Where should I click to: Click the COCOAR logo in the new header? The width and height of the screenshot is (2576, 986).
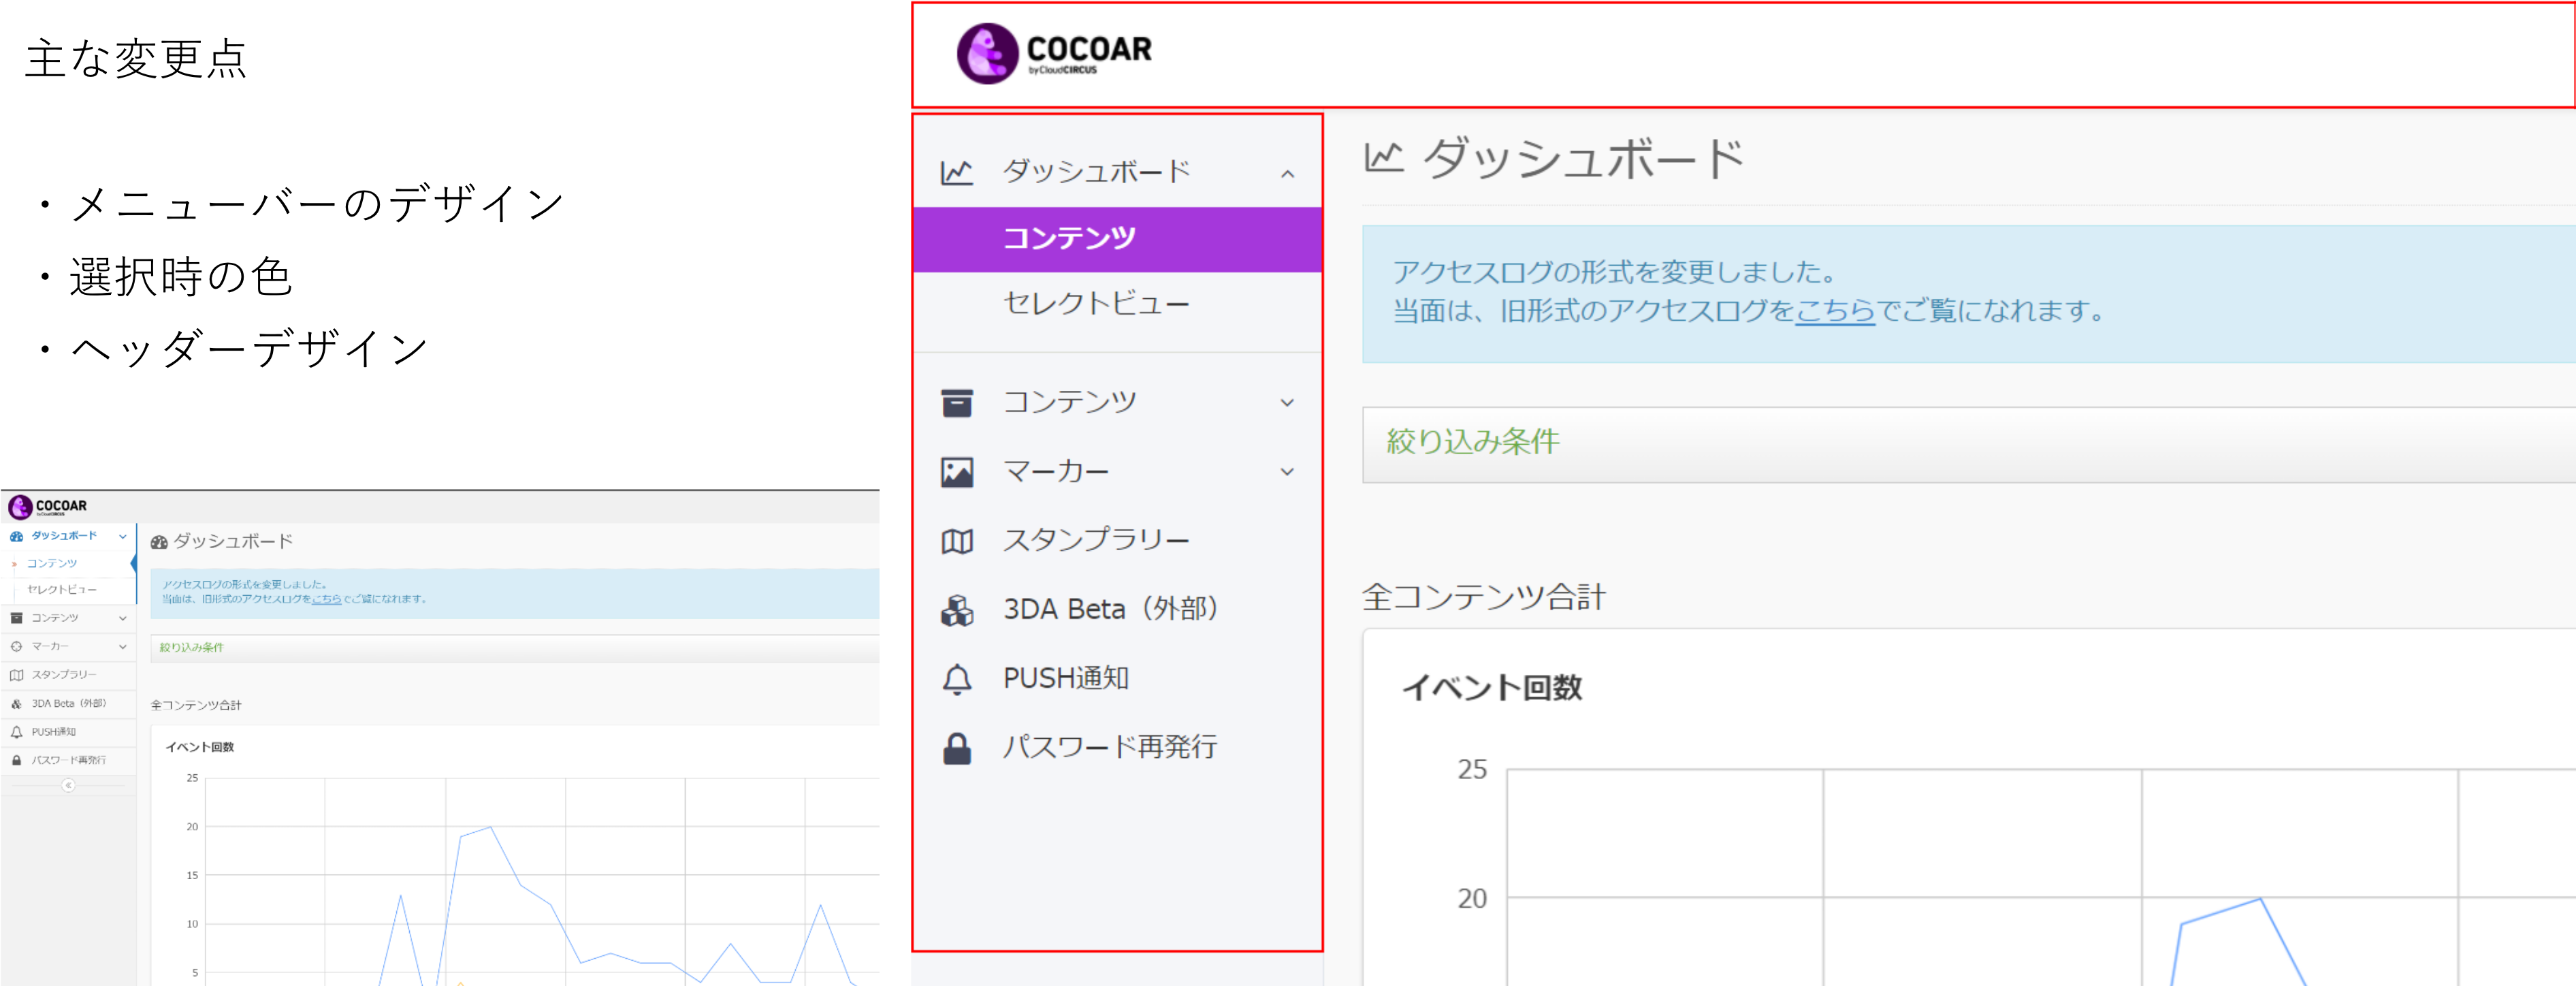point(1054,53)
